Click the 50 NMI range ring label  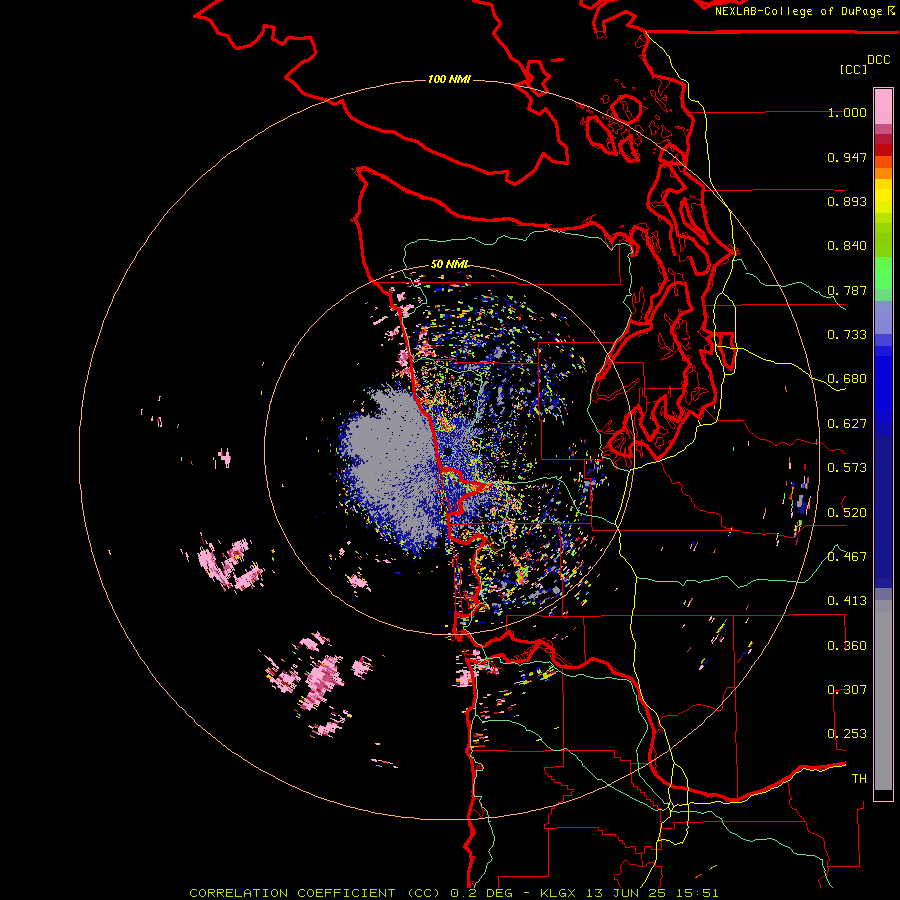pos(449,264)
